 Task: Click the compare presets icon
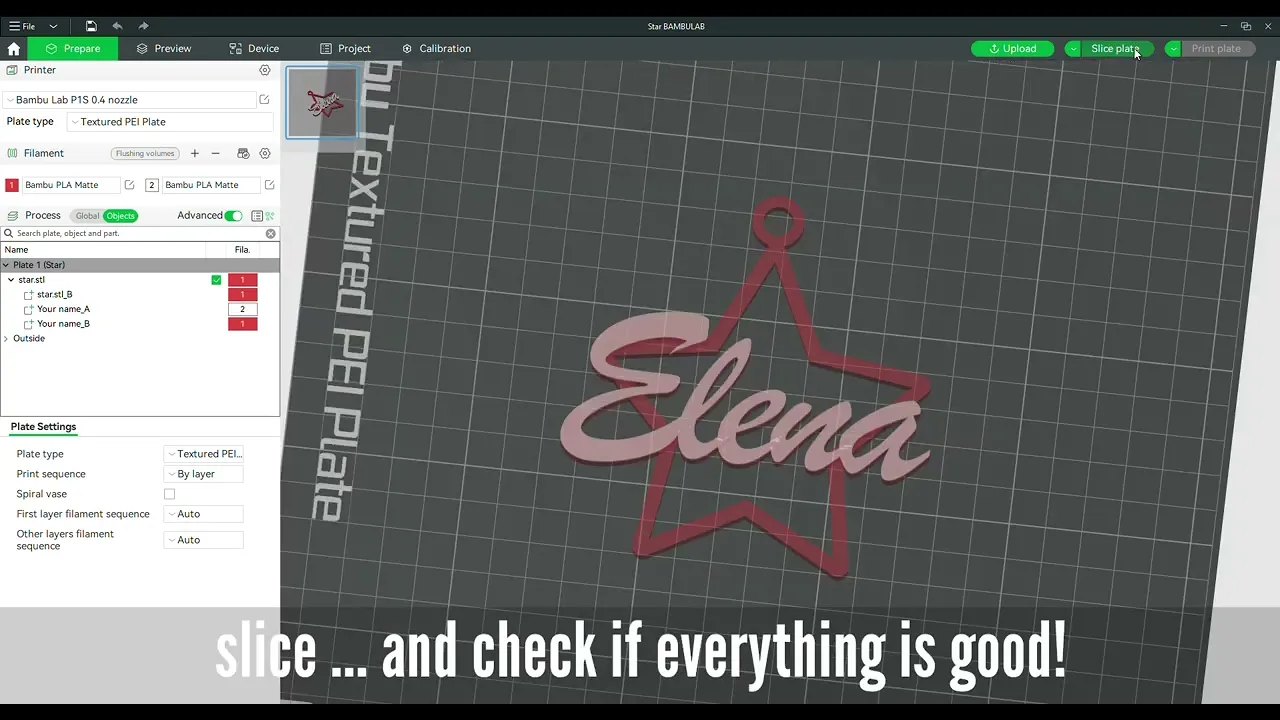tap(270, 216)
